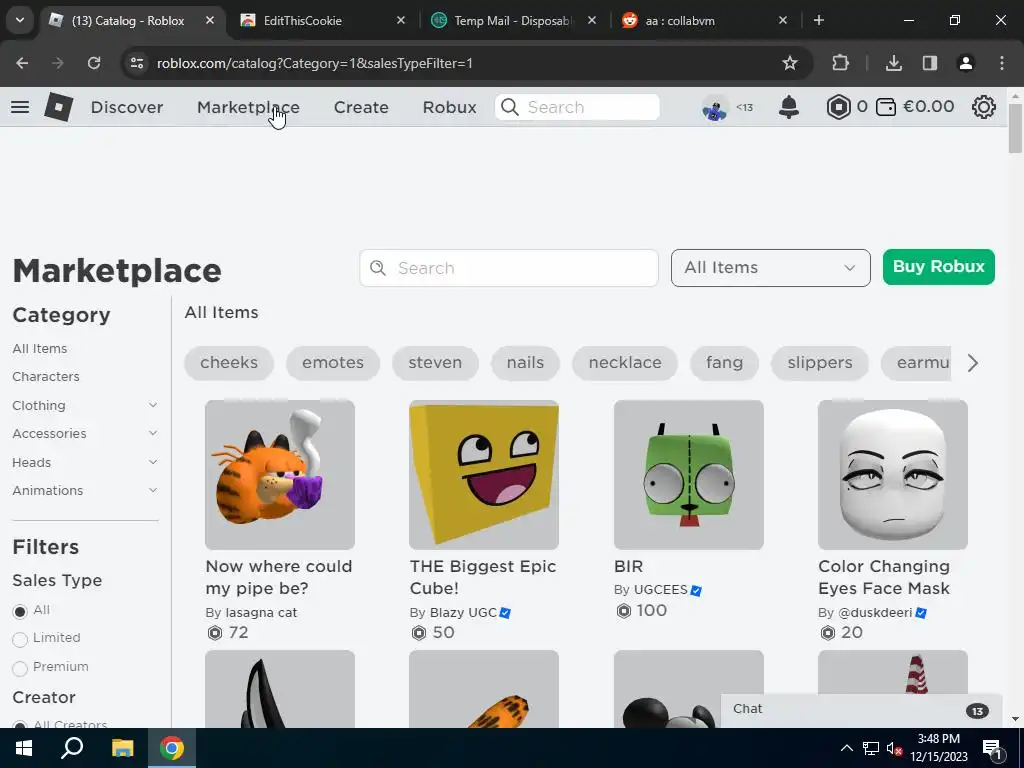Bookmark this page with star icon
Viewport: 1024px width, 768px height.
790,63
